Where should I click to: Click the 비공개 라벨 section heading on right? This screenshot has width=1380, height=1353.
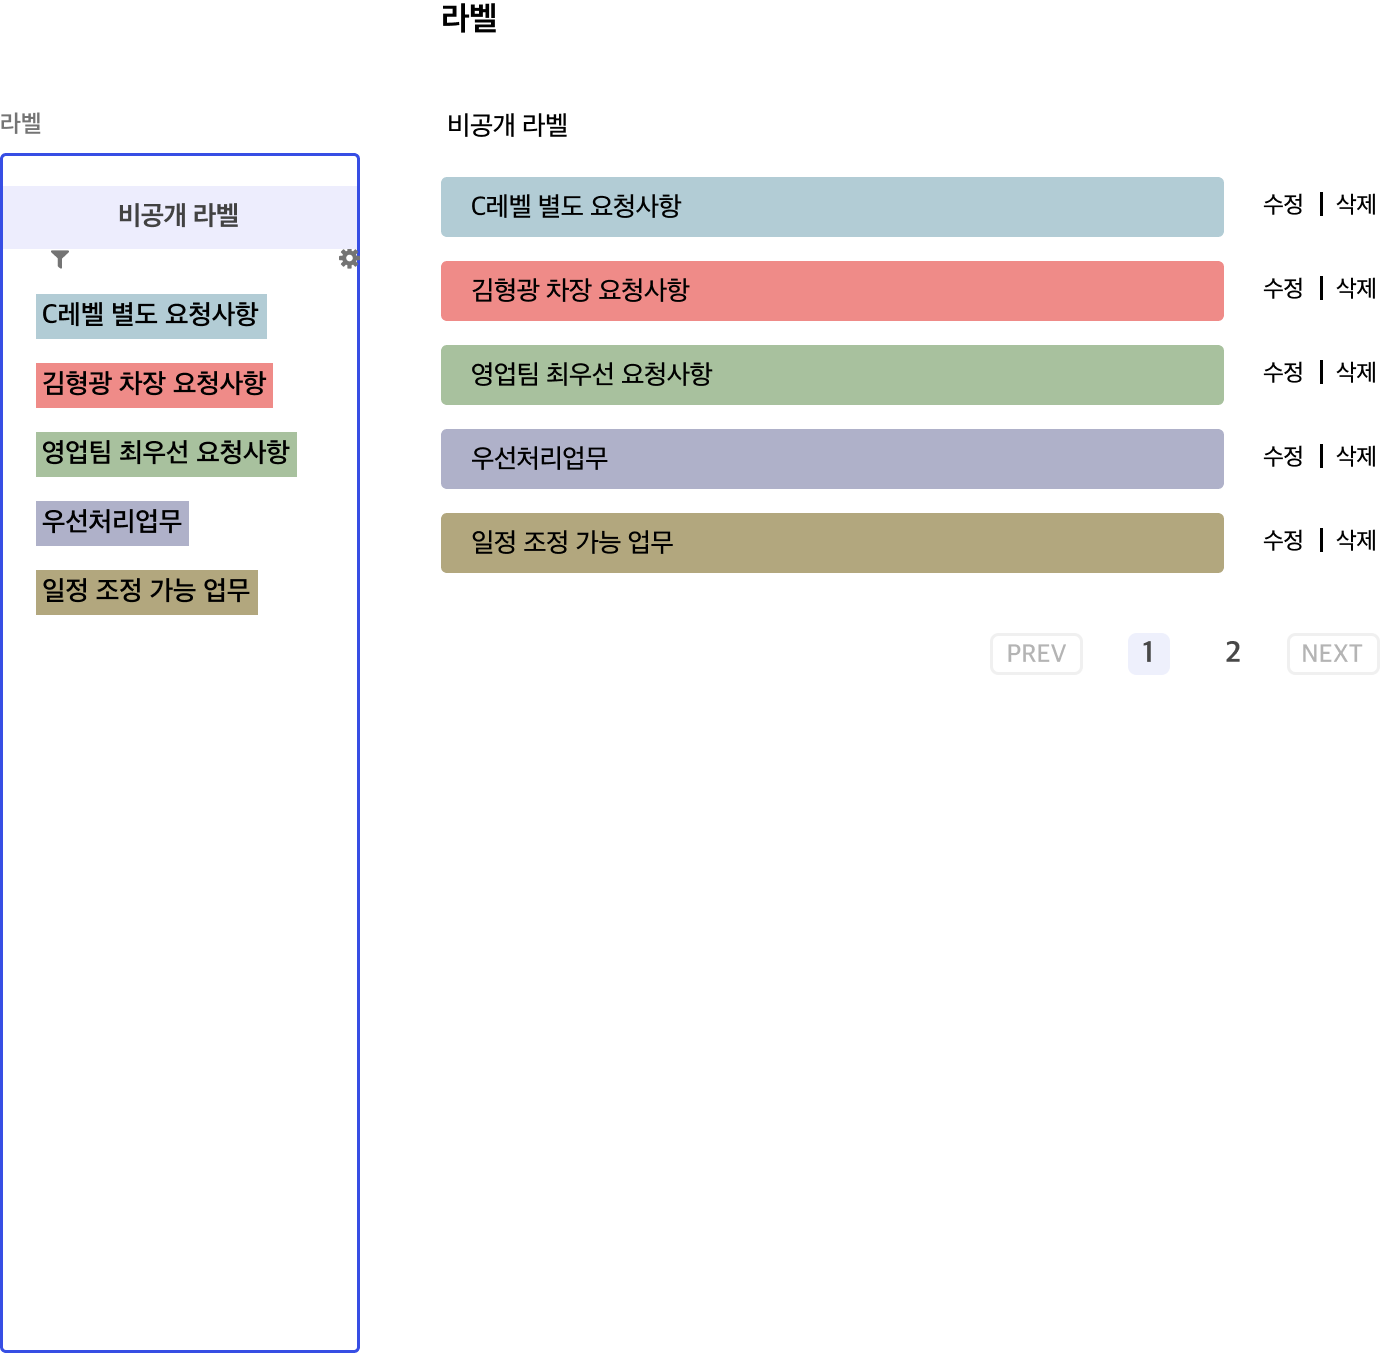click(x=507, y=125)
